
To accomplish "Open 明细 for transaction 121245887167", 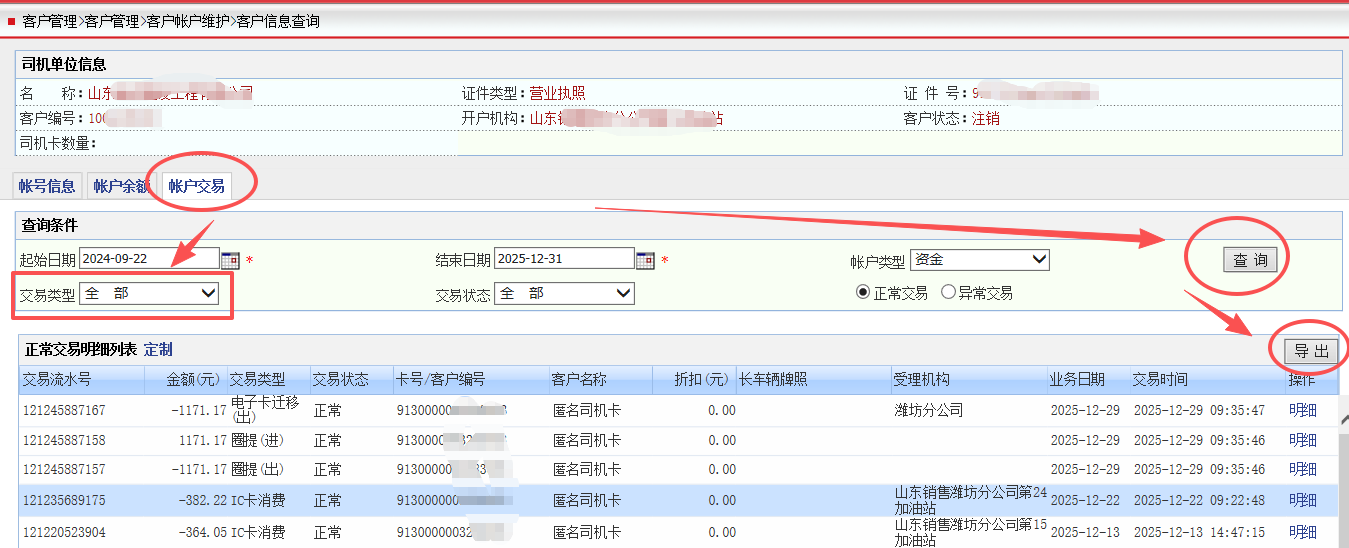I will coord(1302,410).
